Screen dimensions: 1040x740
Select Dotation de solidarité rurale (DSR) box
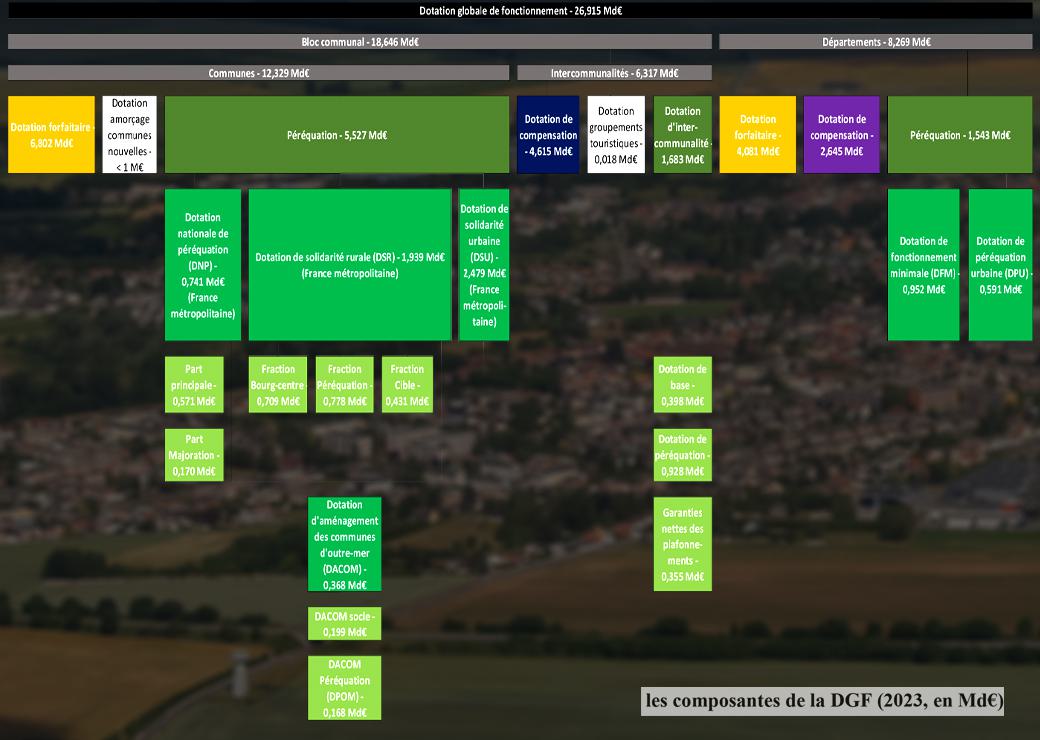350,265
